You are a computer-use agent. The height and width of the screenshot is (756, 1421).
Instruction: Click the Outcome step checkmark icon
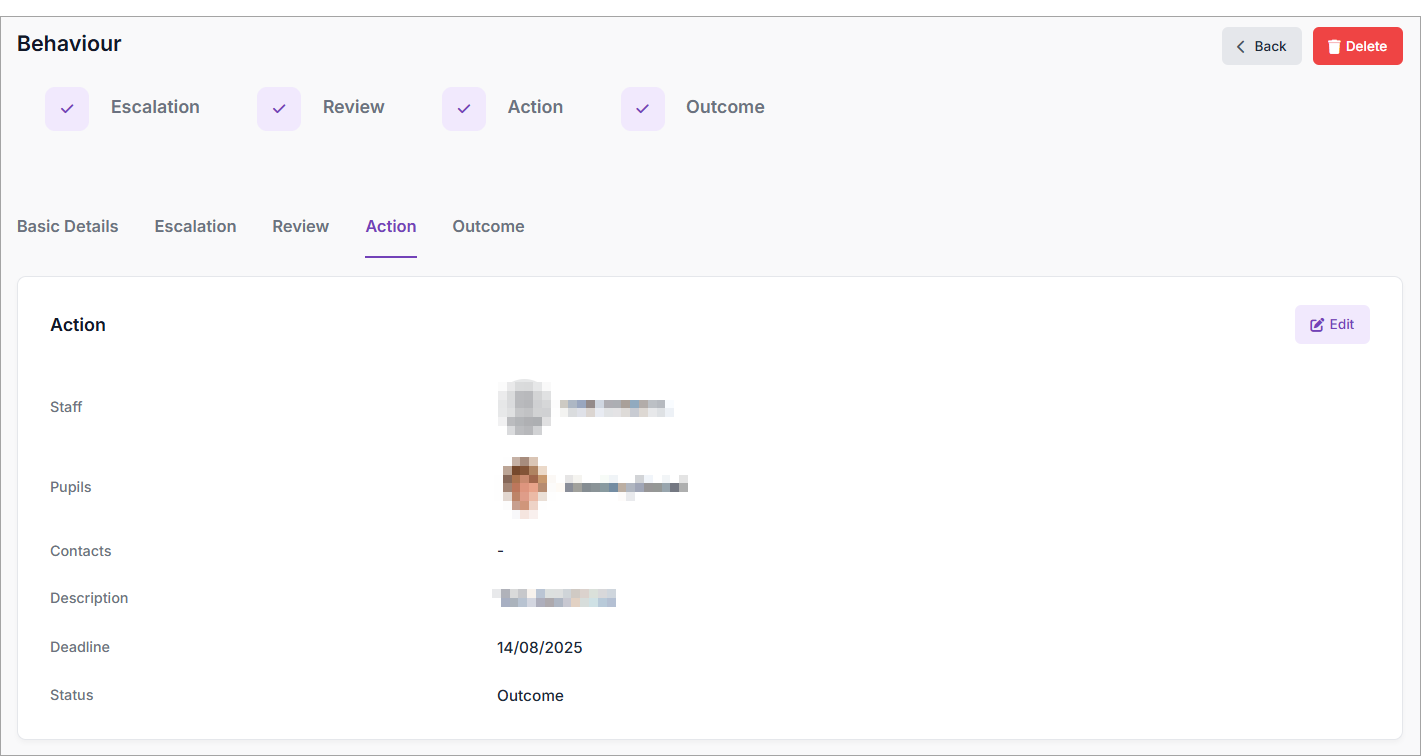click(643, 109)
